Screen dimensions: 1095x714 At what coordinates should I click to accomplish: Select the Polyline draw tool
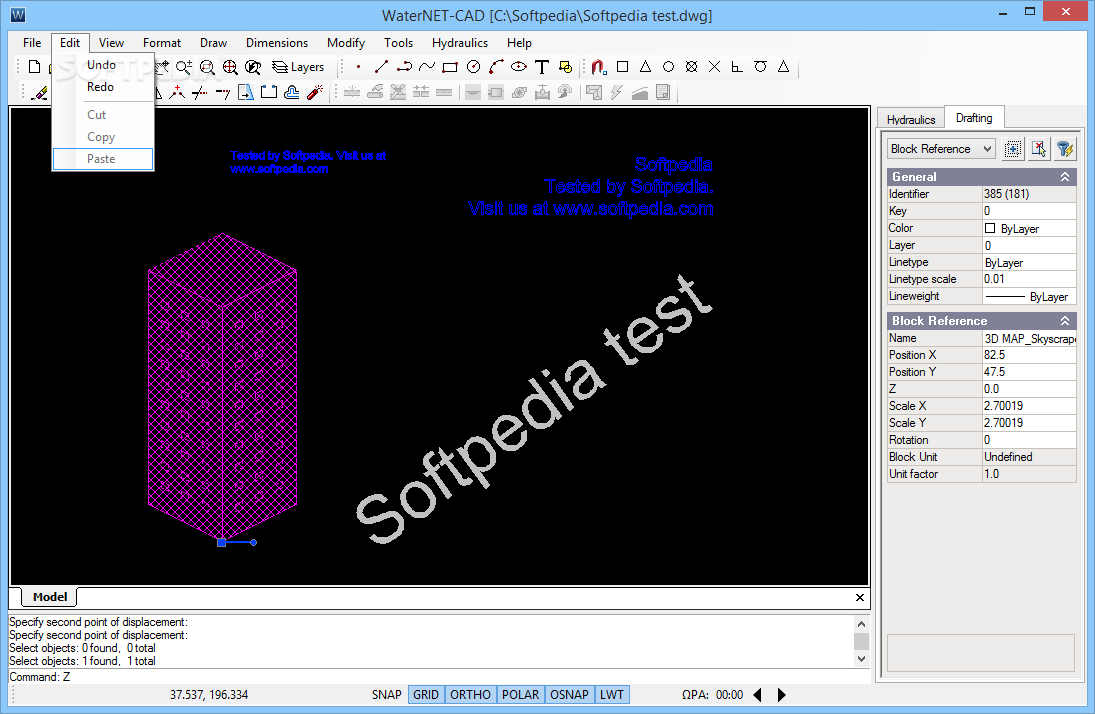point(404,67)
